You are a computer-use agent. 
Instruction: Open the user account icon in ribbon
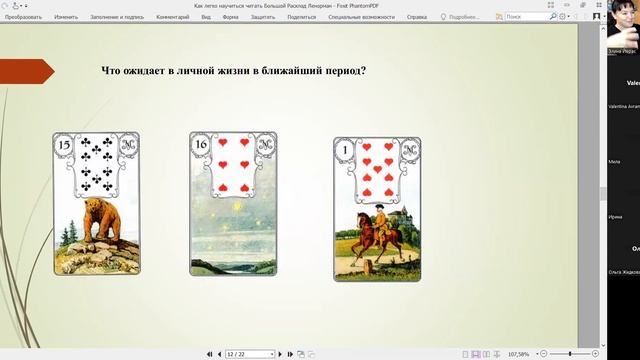pos(596,16)
